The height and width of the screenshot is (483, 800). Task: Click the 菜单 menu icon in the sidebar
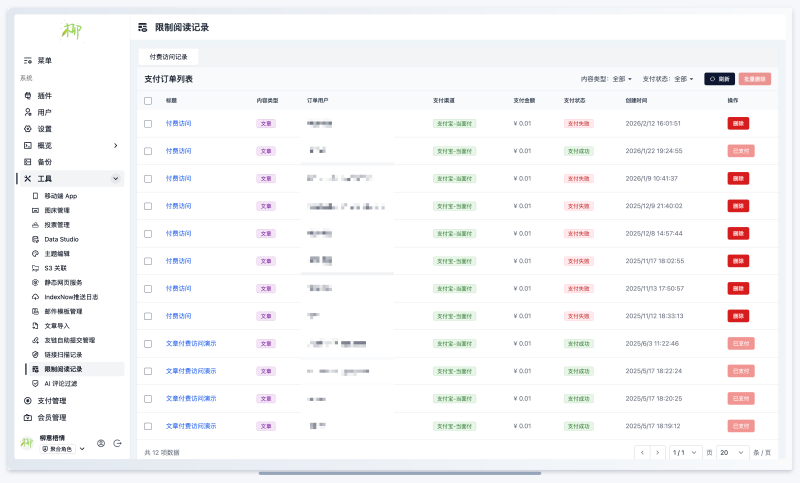(28, 61)
